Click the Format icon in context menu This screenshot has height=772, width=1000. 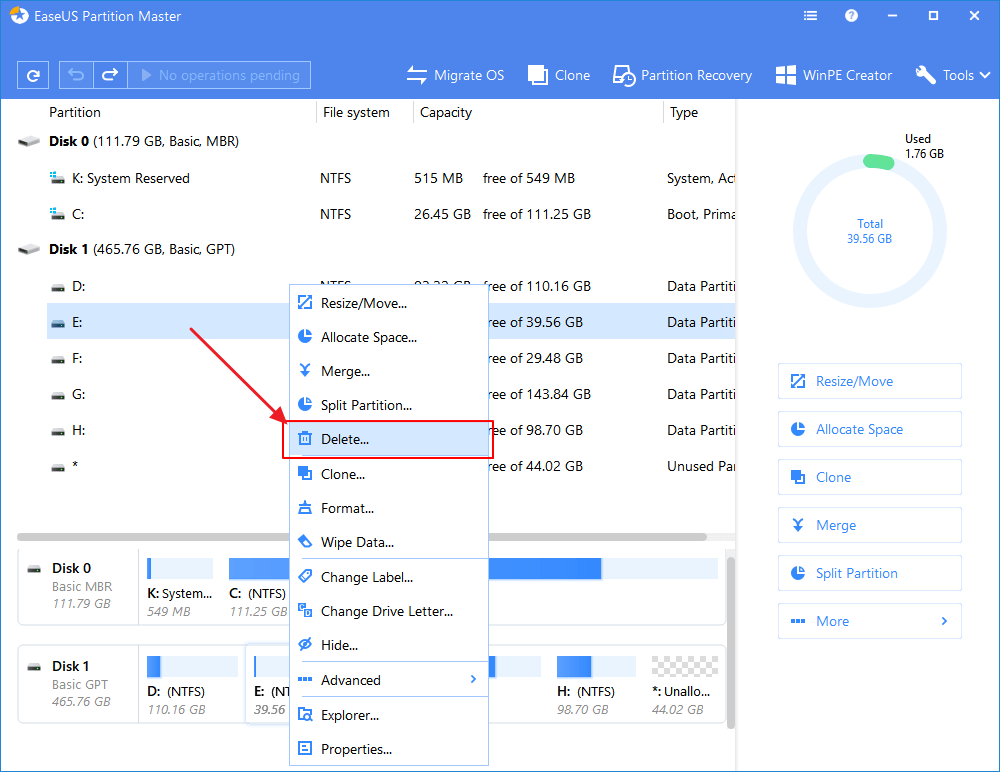click(x=305, y=508)
